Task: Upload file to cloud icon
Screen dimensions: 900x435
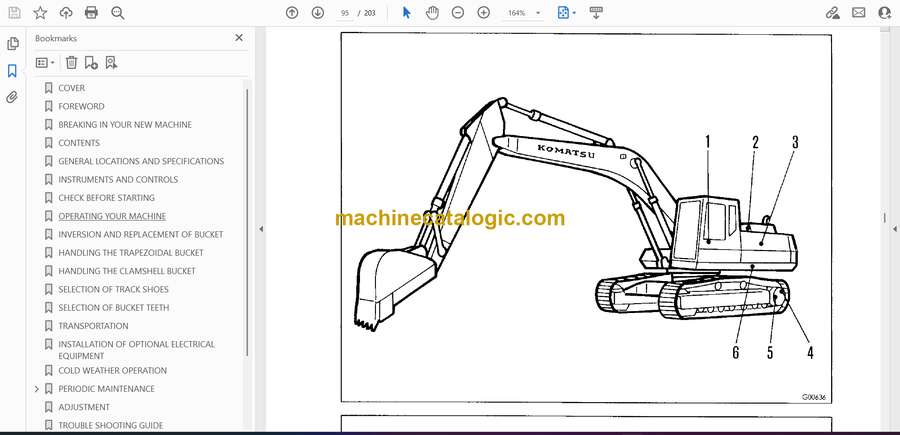Action: point(66,13)
